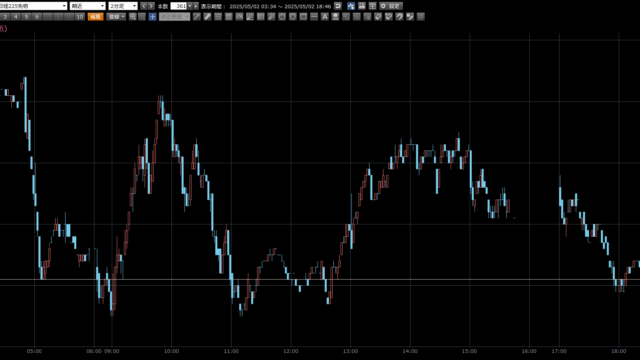This screenshot has width=640, height=360.
Task: Select the stamp marker tool
Action: (x=335, y=17)
